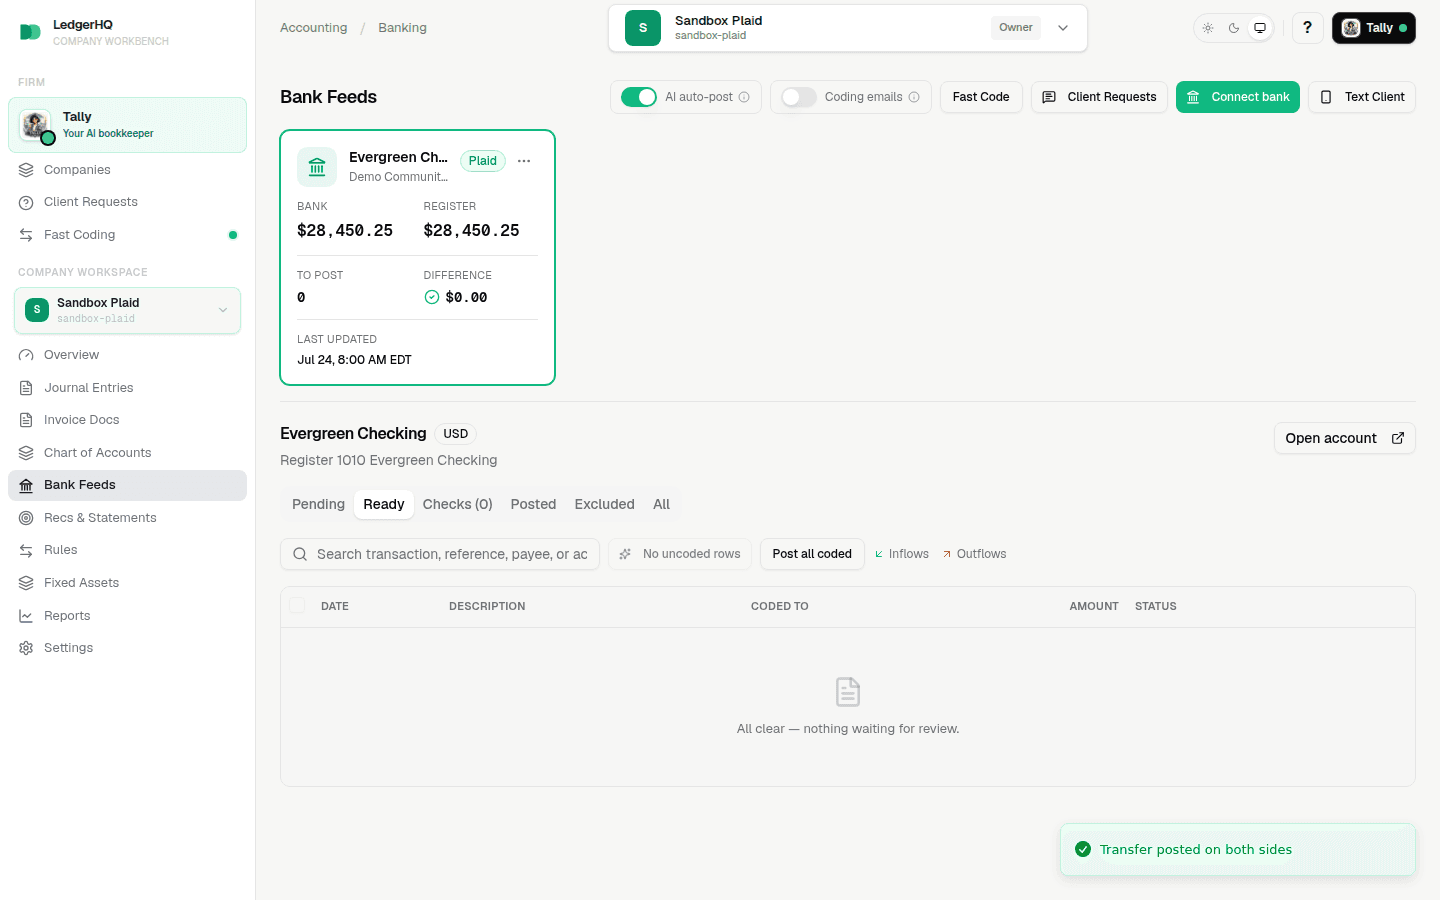Switch to the Pending tab
This screenshot has width=1440, height=900.
point(318,504)
